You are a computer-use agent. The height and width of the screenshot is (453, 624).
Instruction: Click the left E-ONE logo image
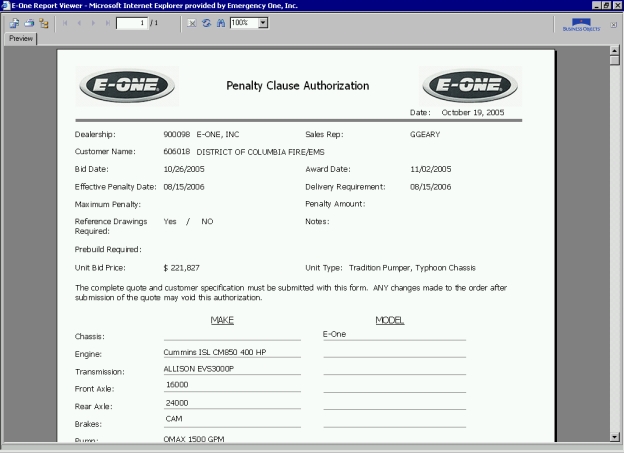127,86
